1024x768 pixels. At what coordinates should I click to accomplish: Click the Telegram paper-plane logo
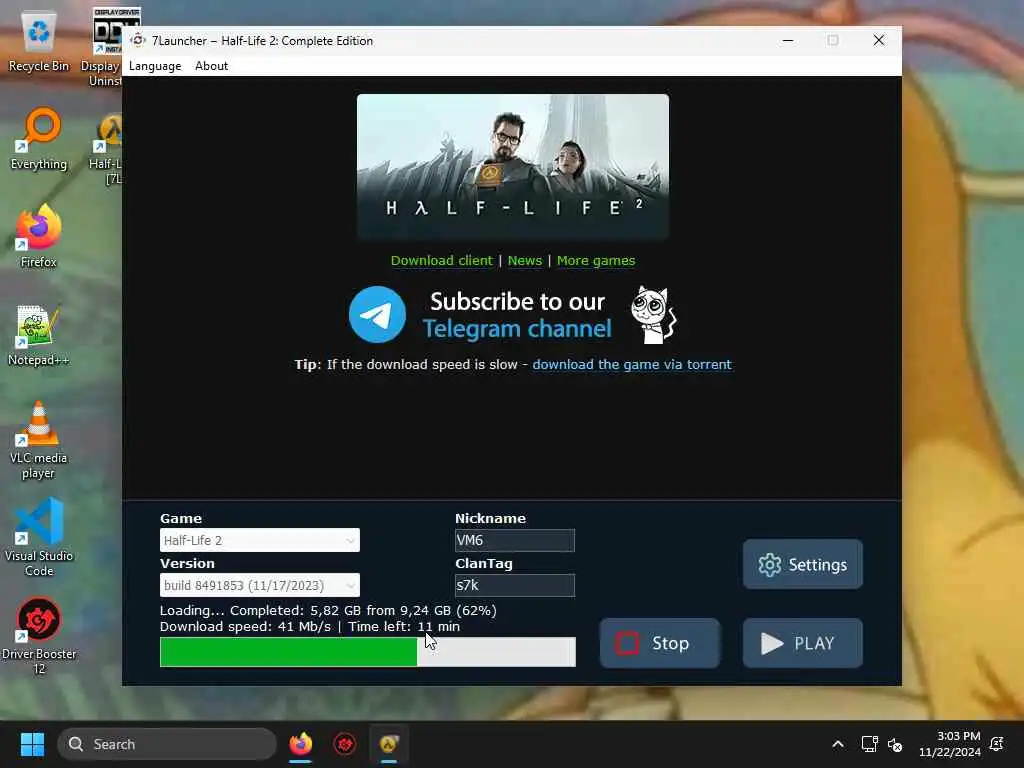377,314
